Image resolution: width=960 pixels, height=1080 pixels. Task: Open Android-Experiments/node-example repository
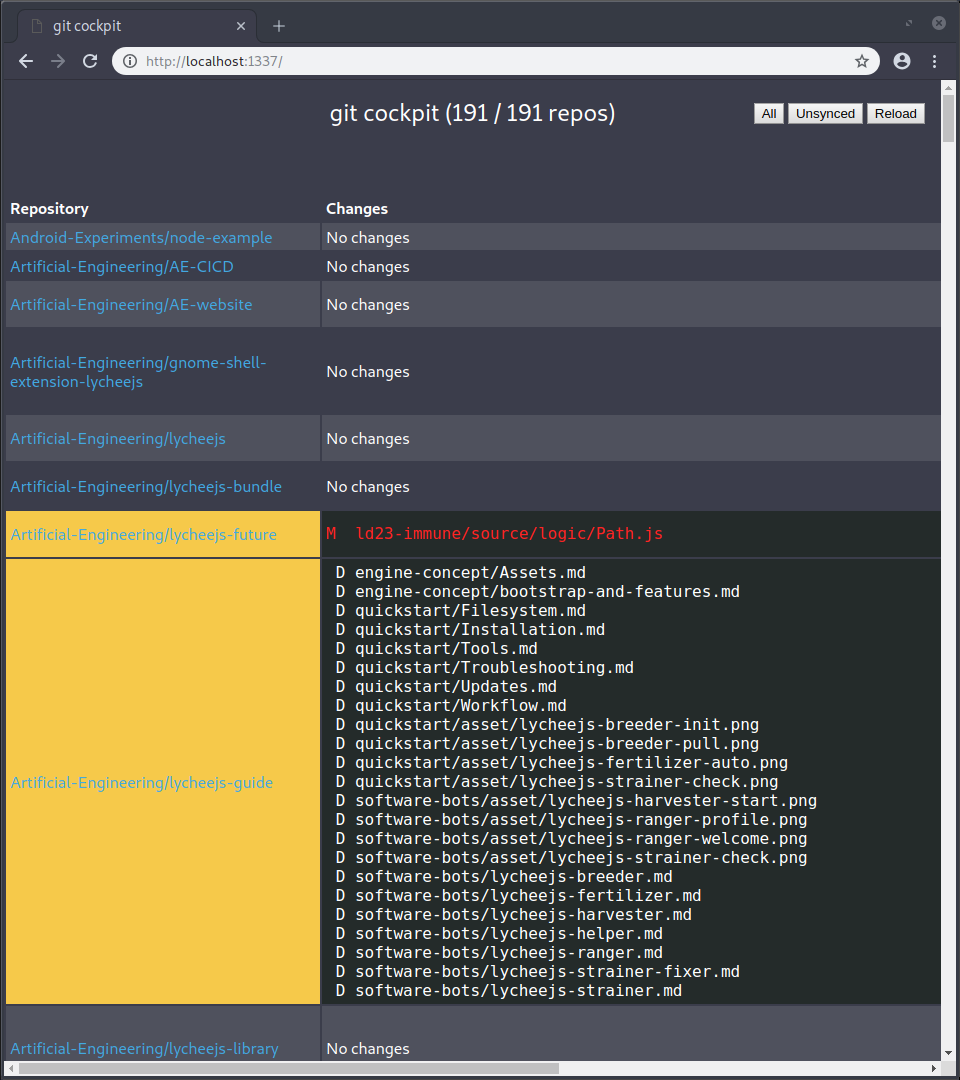pyautogui.click(x=141, y=238)
